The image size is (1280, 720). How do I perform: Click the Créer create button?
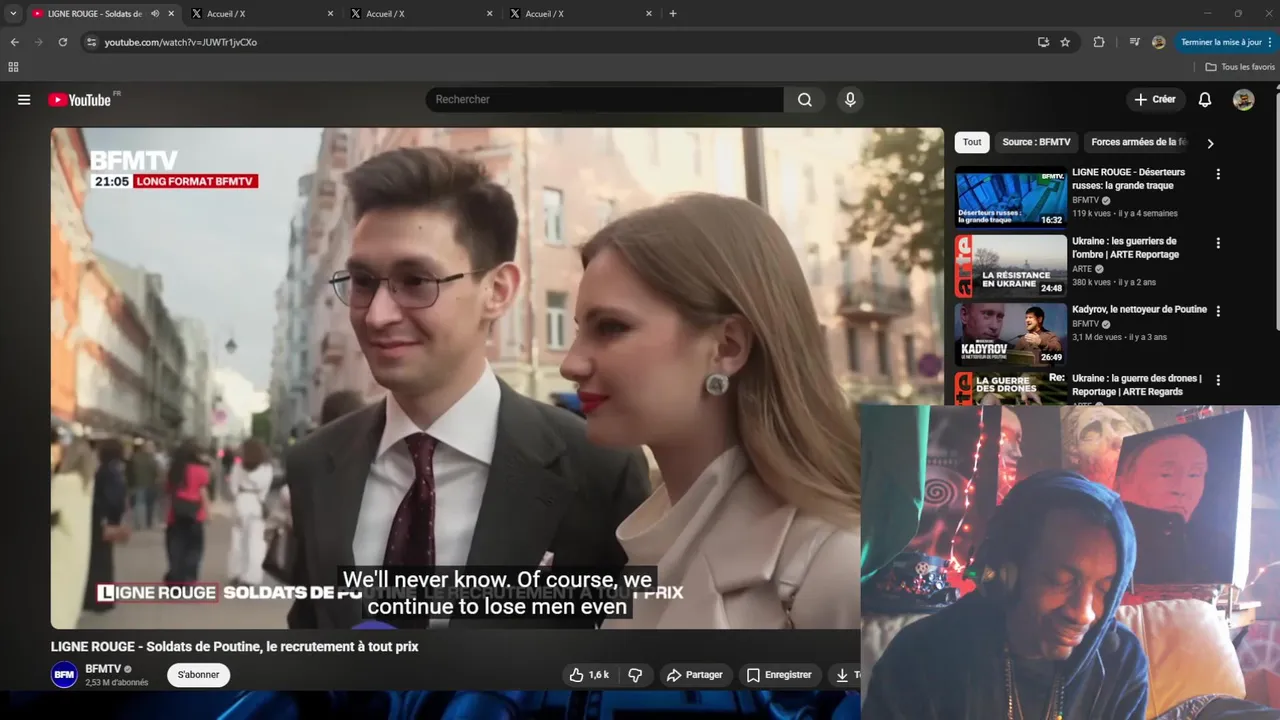tap(1155, 99)
